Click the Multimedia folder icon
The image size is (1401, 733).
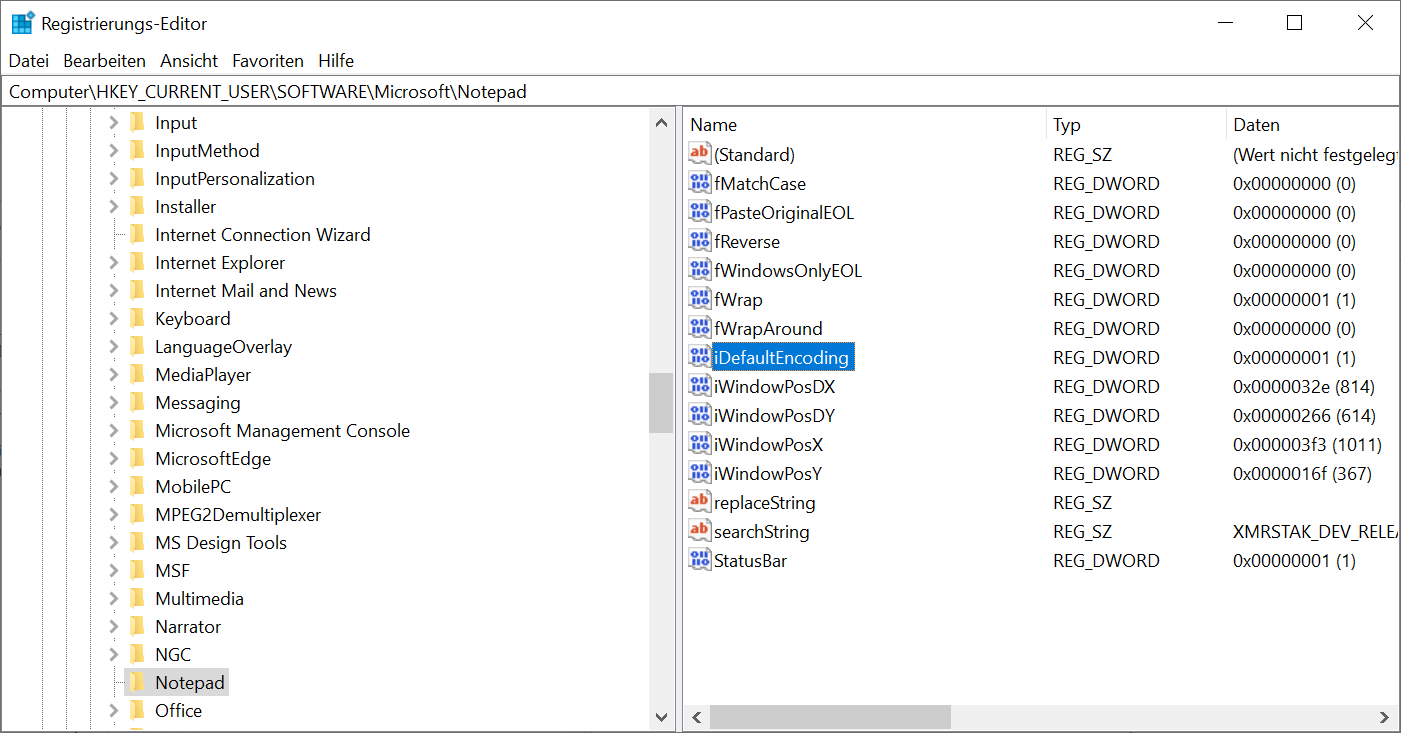tap(137, 598)
